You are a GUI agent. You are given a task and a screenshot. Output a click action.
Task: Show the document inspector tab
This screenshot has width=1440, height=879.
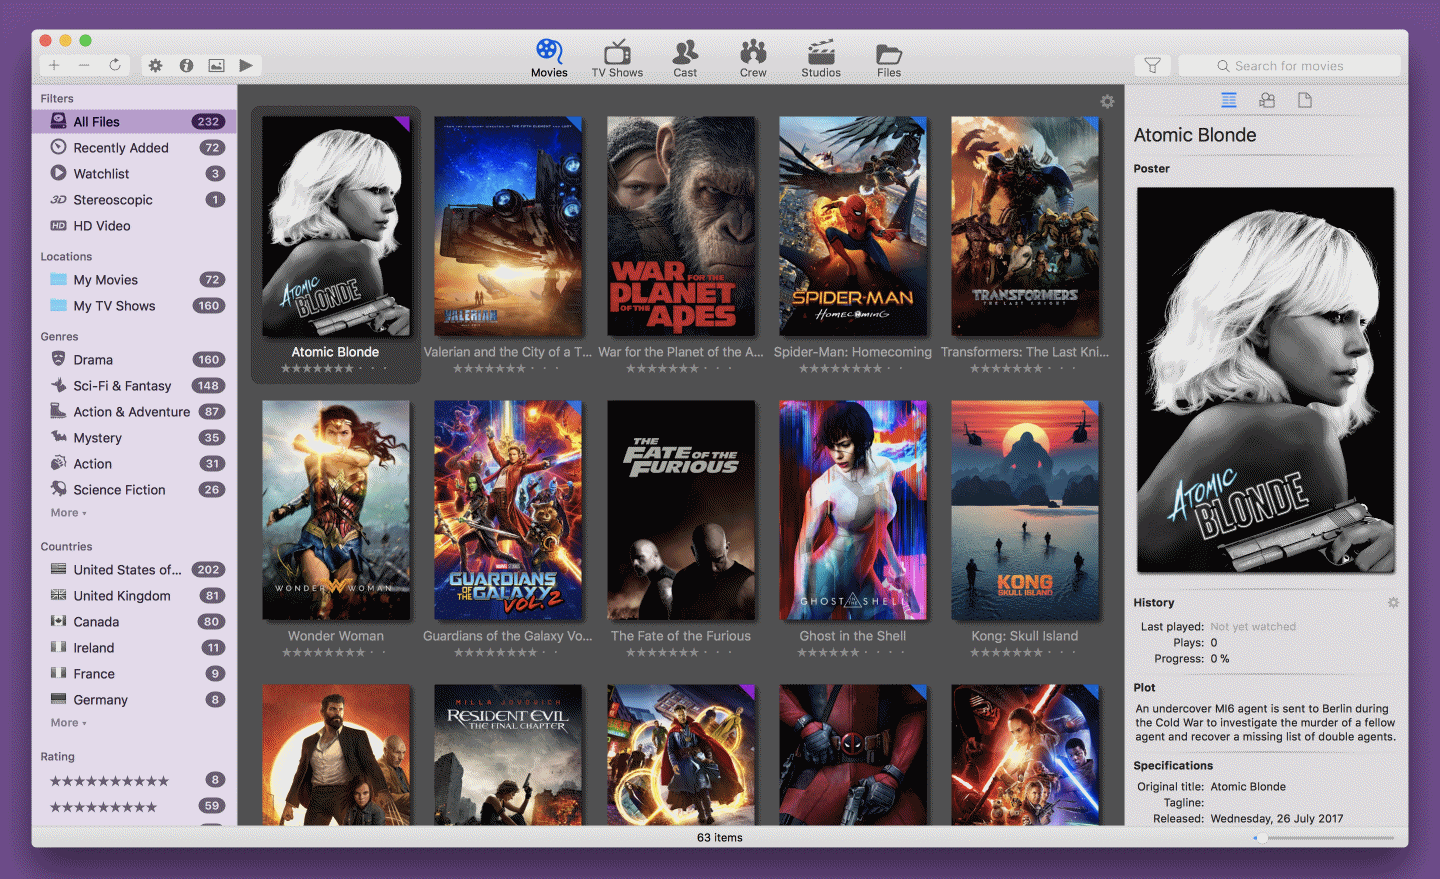[x=1304, y=100]
